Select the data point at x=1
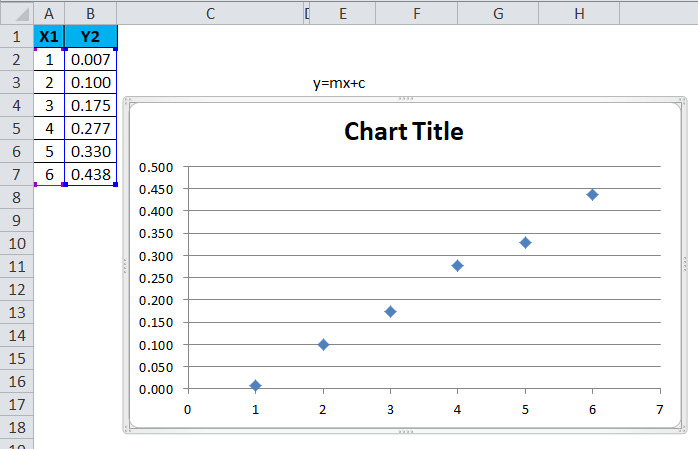This screenshot has height=449, width=698. (x=256, y=385)
